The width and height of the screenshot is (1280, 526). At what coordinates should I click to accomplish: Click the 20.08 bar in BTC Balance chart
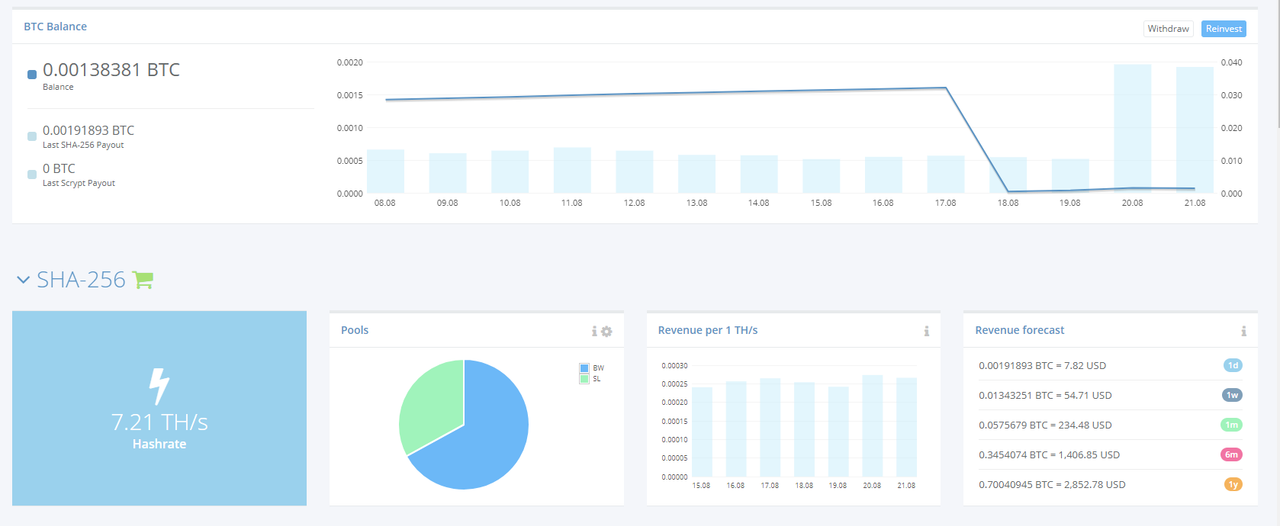tap(1132, 129)
